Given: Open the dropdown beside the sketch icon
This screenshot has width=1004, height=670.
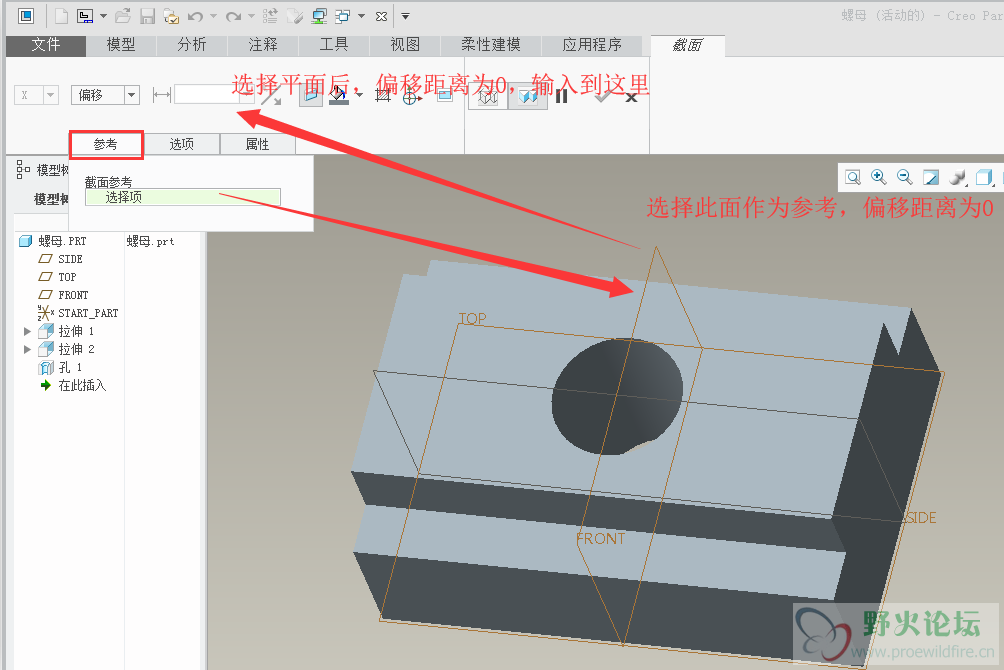Looking at the screenshot, I should click(x=103, y=16).
